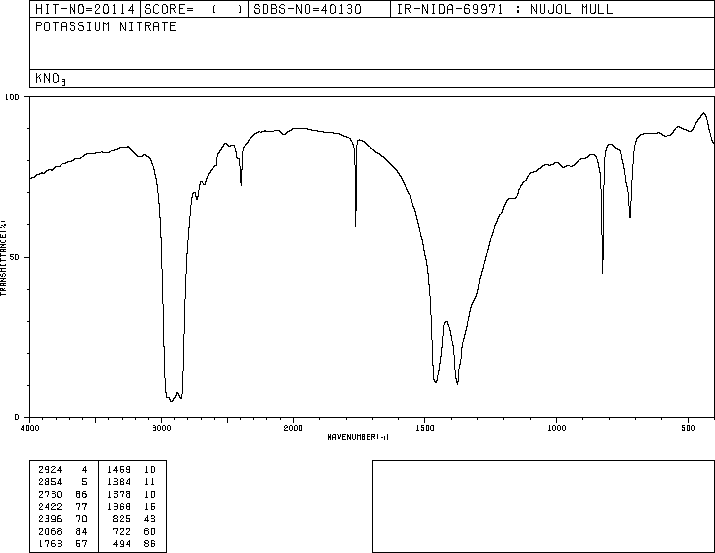The width and height of the screenshot is (715, 553).
Task: Click the 3000 x-axis tick label
Action: pos(161,428)
